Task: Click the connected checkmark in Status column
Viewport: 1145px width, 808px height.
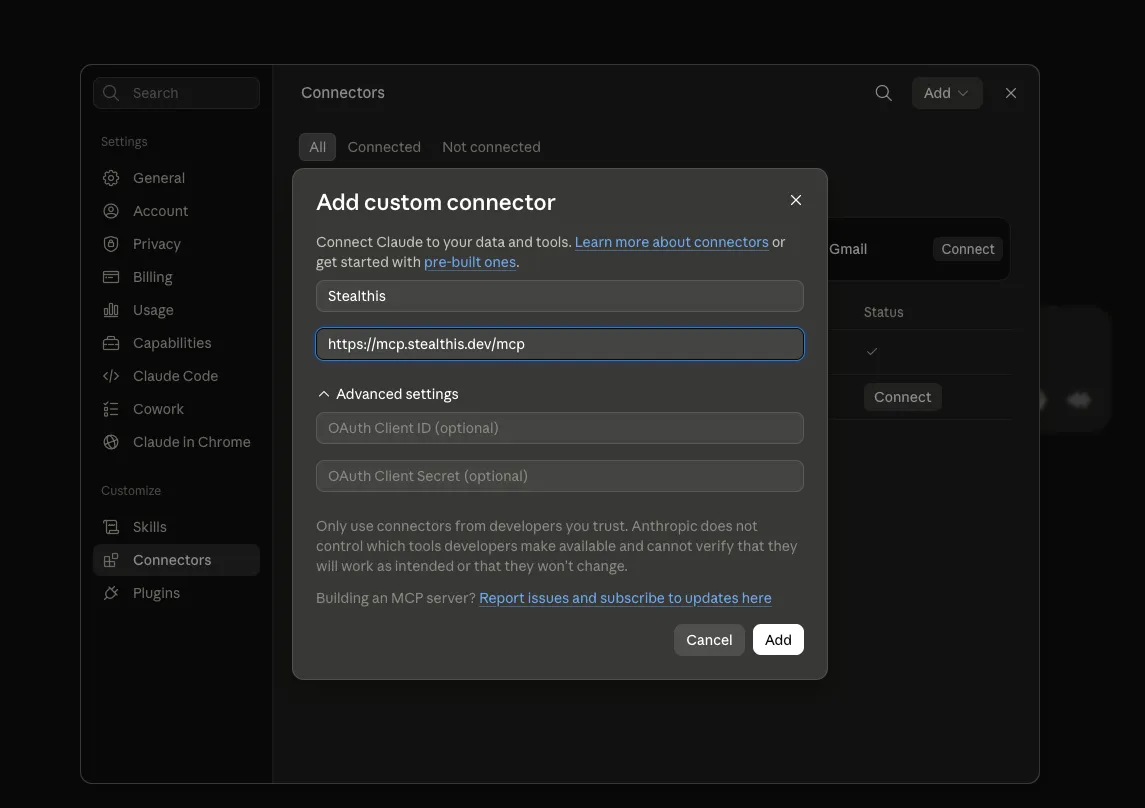Action: tap(872, 351)
